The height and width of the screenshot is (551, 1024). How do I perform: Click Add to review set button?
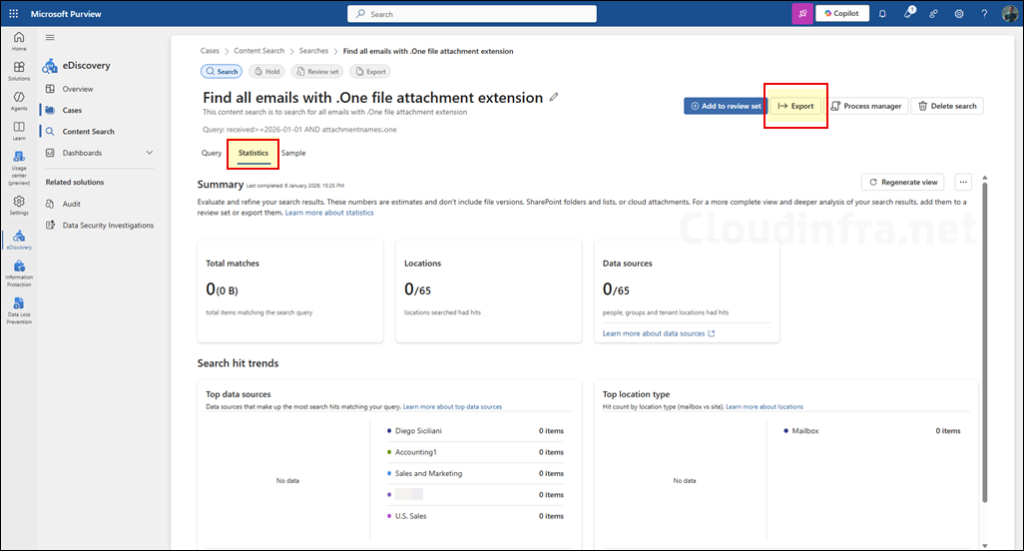[x=726, y=106]
